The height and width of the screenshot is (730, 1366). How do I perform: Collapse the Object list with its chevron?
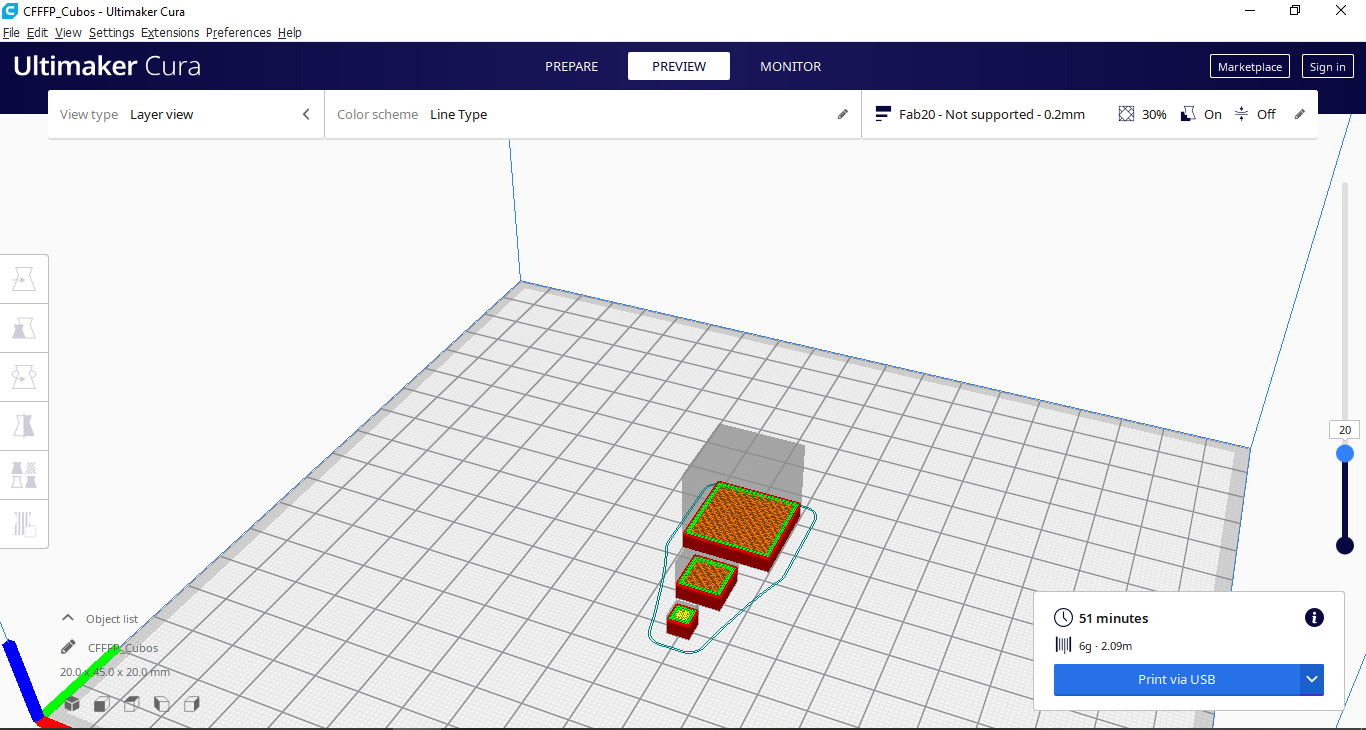(x=68, y=619)
